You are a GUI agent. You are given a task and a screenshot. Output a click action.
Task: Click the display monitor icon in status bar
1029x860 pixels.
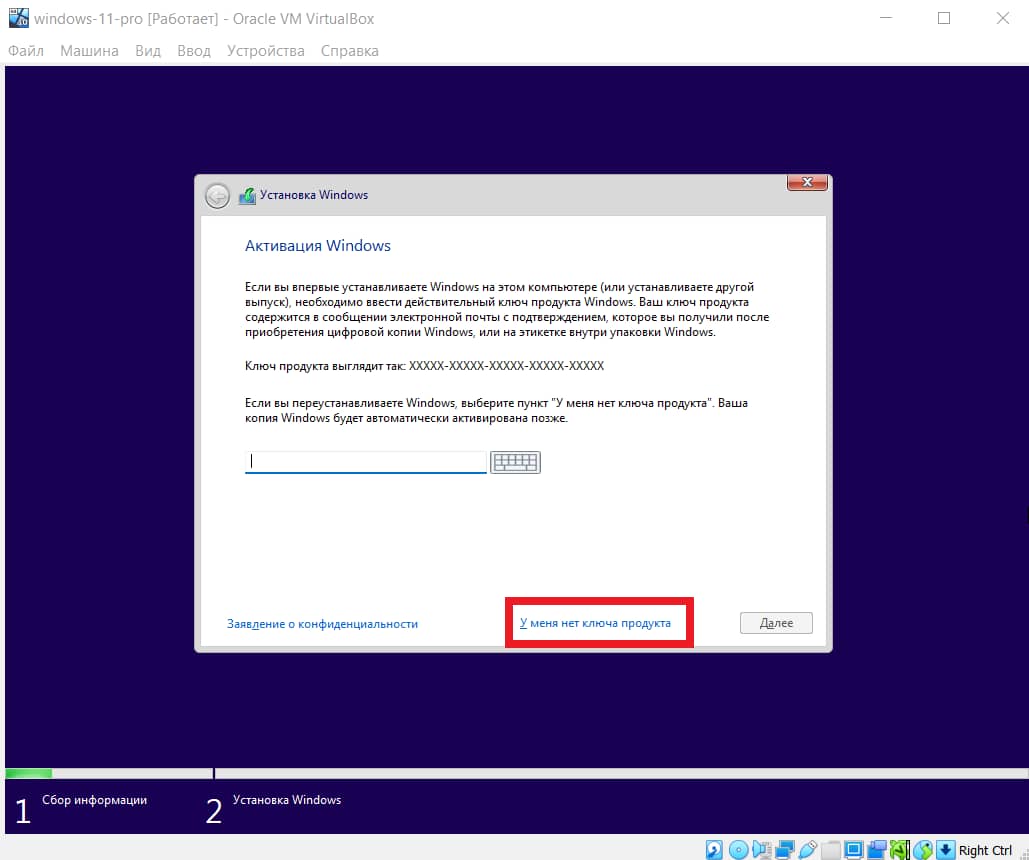(x=854, y=849)
